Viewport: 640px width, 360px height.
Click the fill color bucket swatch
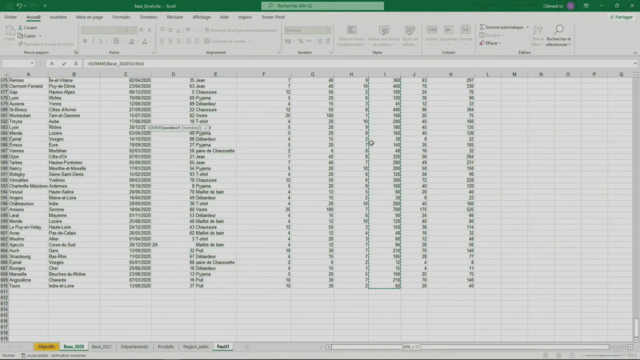click(131, 41)
